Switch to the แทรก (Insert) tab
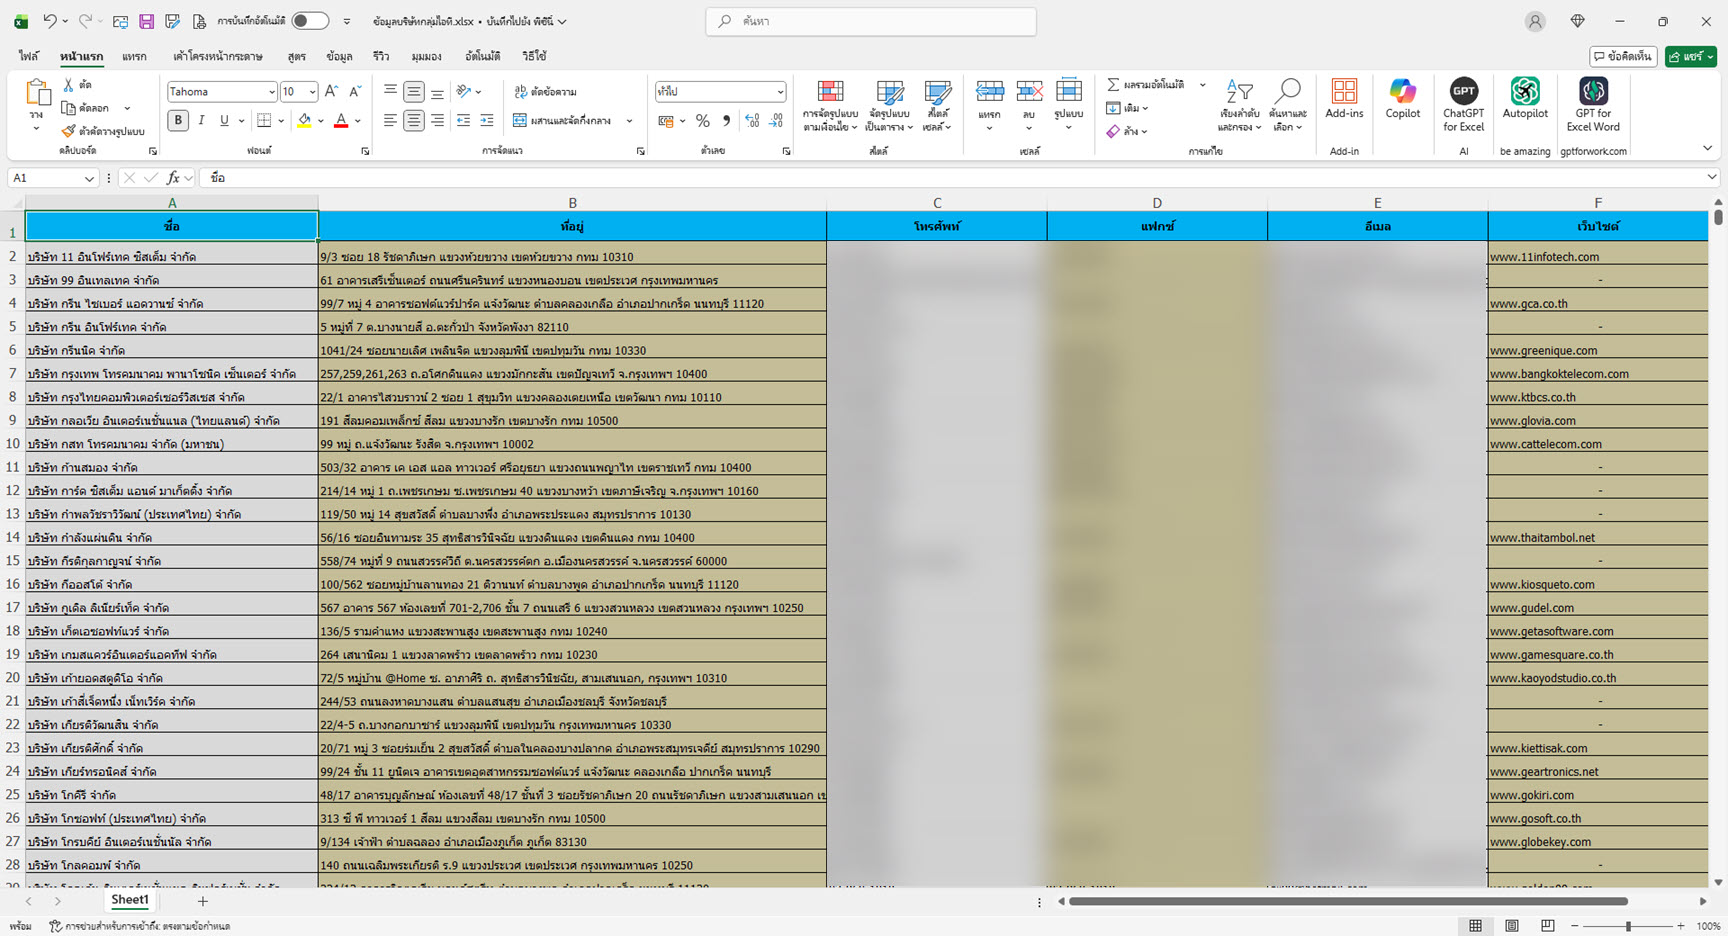 click(134, 57)
